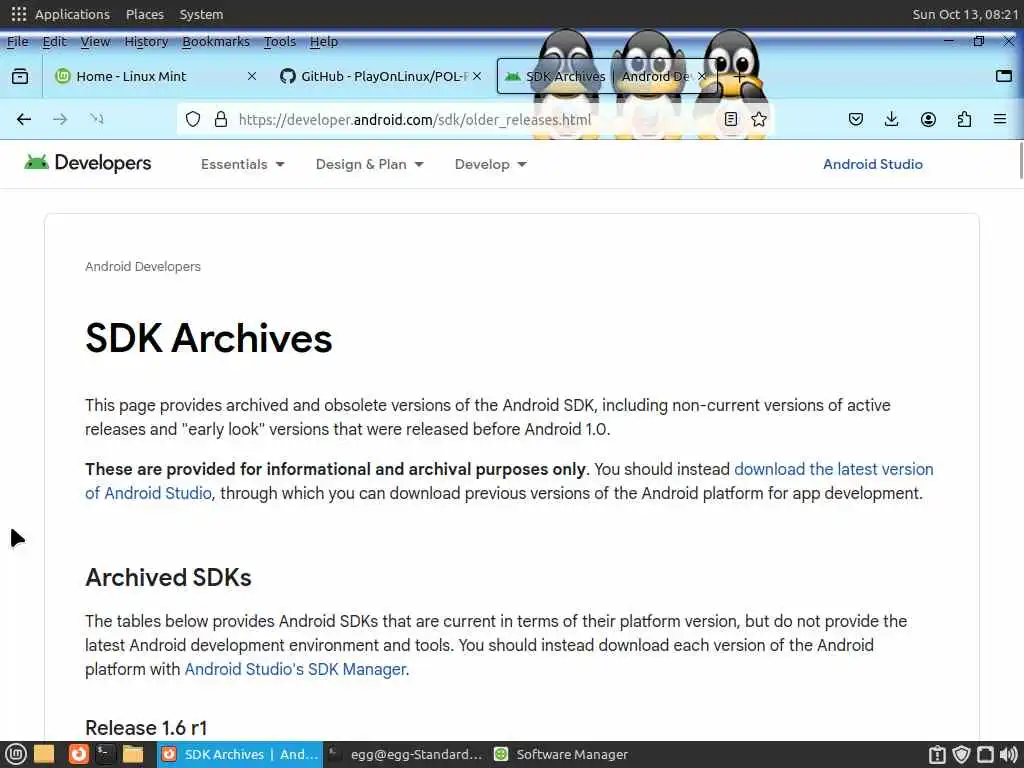
Task: Expand the Essentials dropdown
Action: 243,165
